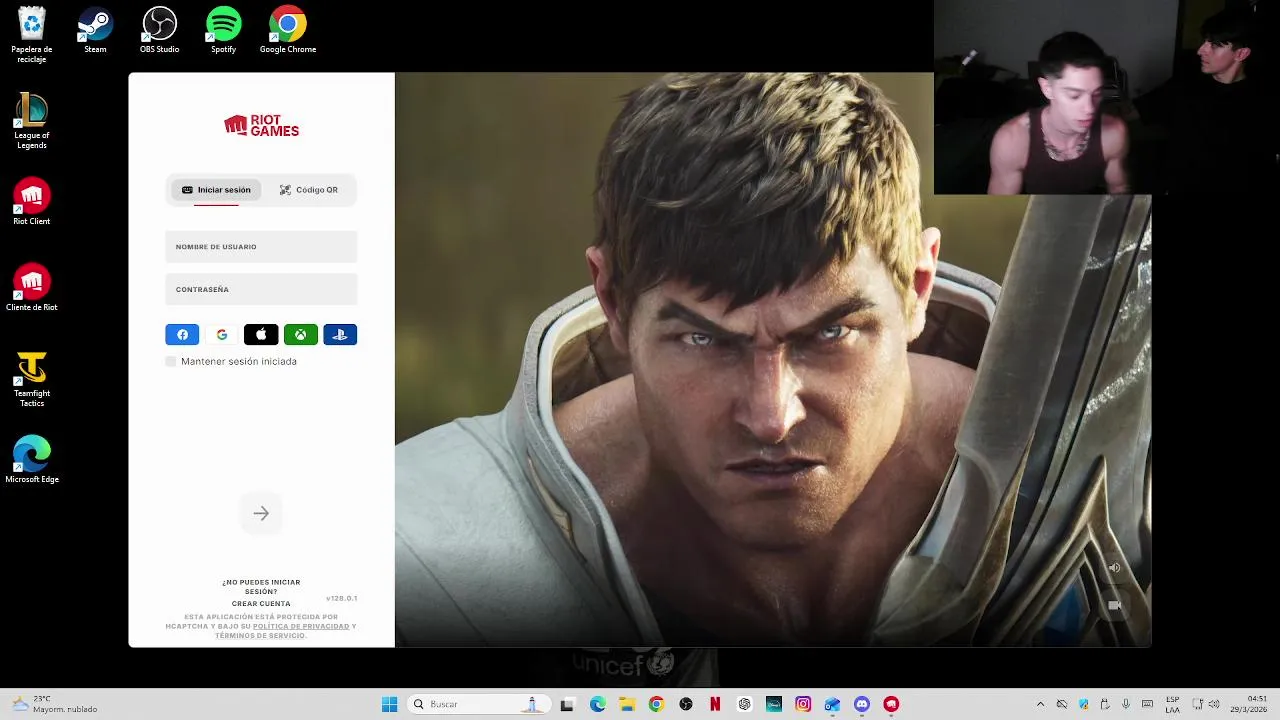Submit login with arrow button
The image size is (1280, 720).
point(261,513)
